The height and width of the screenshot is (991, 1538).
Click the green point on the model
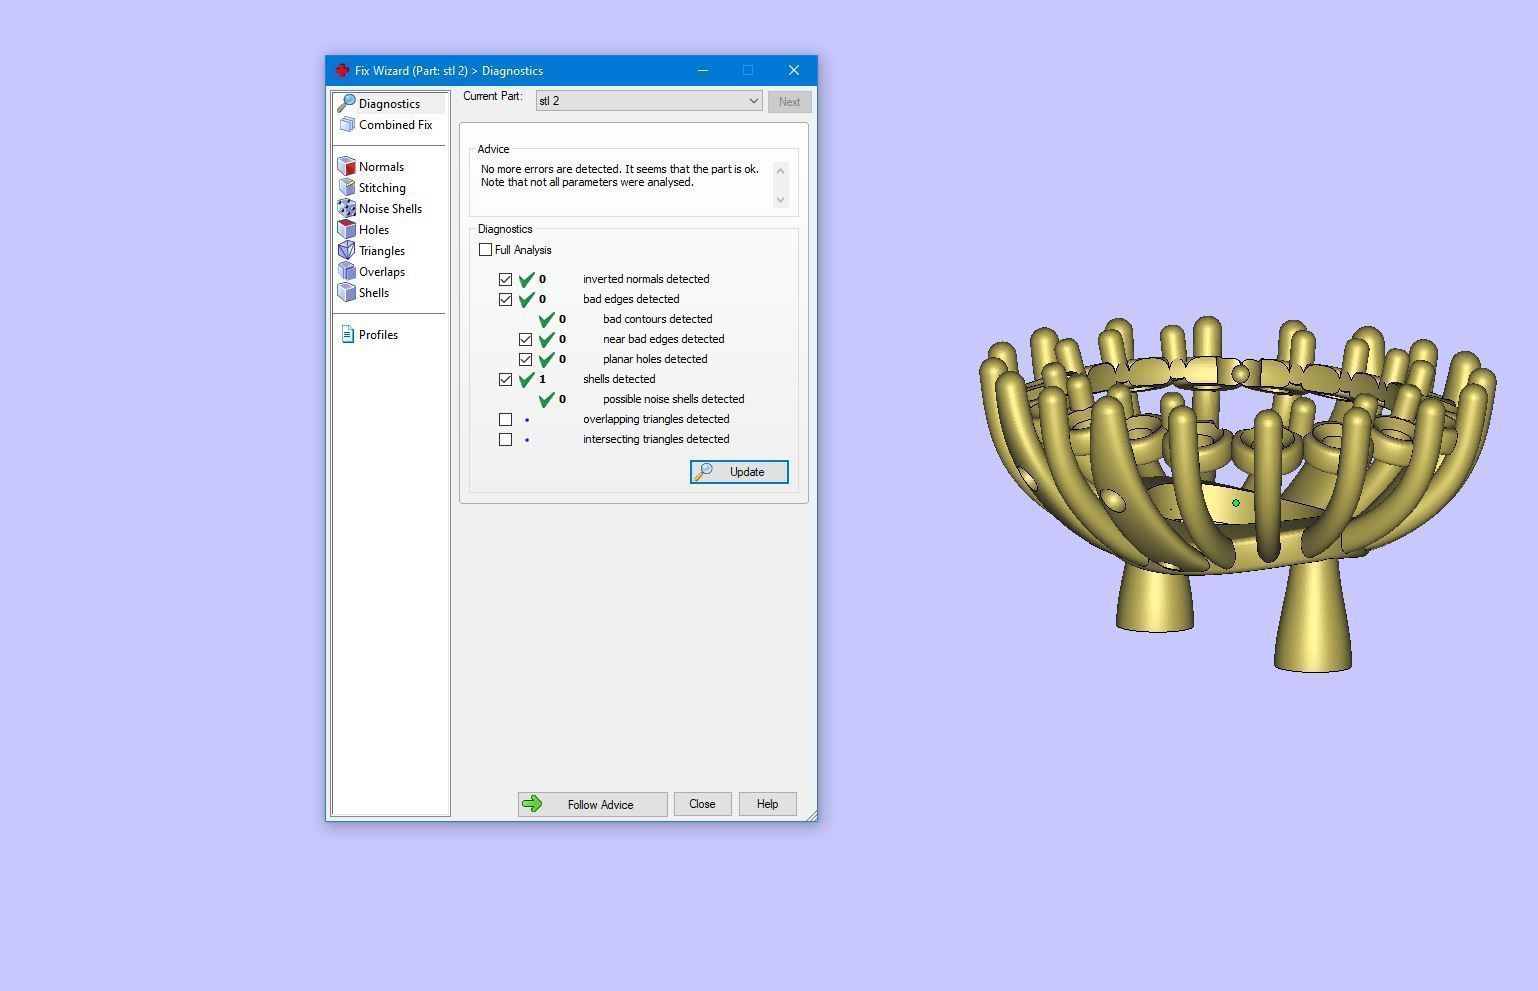click(x=1236, y=503)
